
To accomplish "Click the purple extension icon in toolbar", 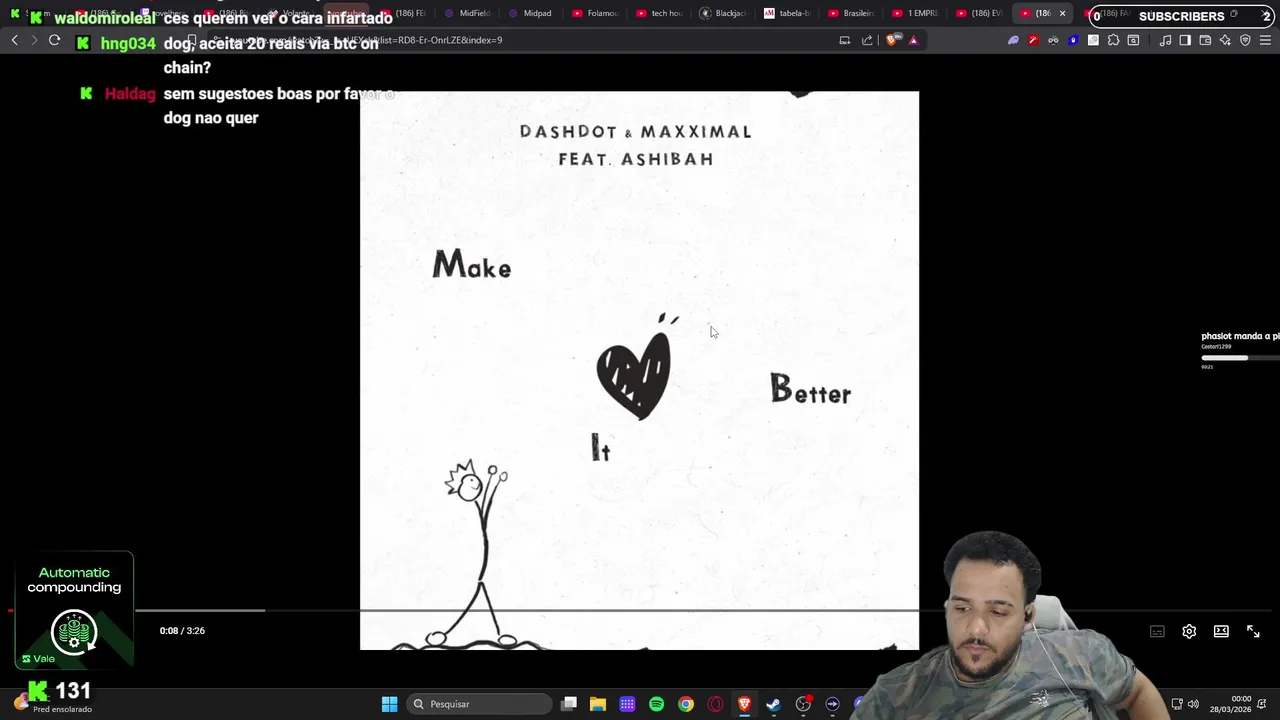I will click(x=1013, y=40).
